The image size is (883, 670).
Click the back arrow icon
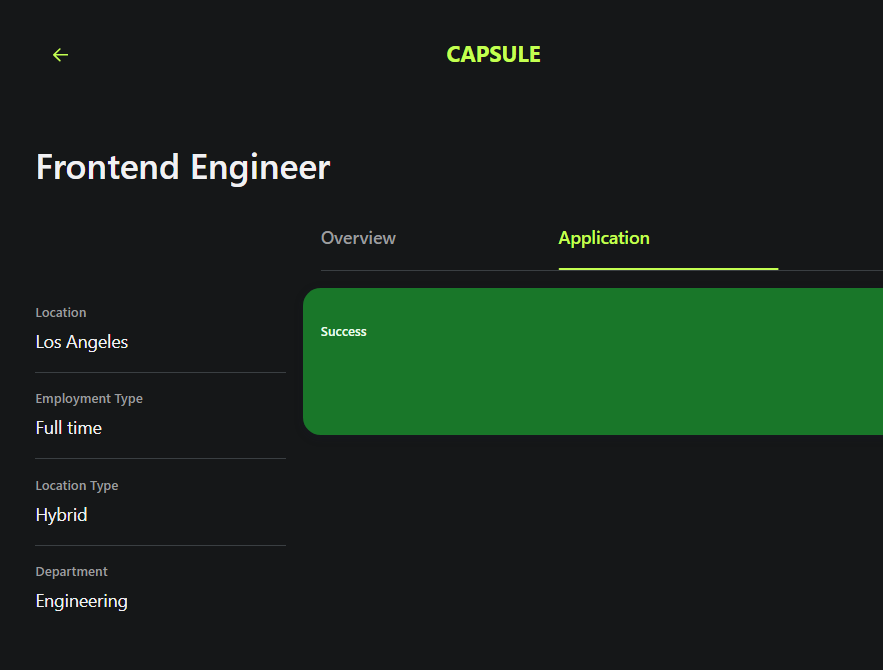(60, 55)
